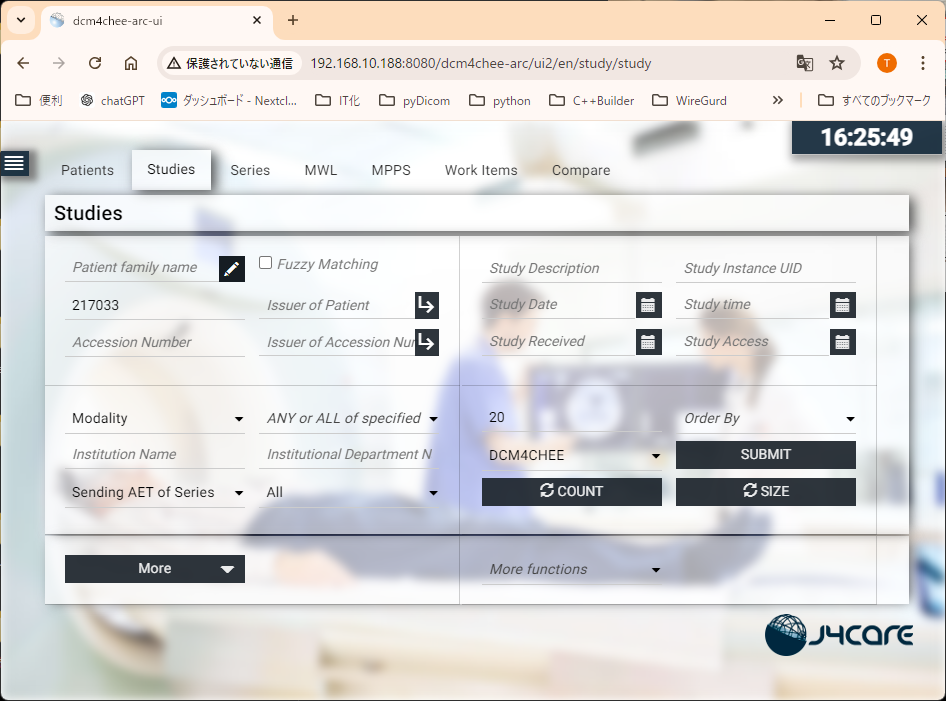Click the SUBMIT button
Viewport: 946px width, 701px height.
tap(766, 455)
